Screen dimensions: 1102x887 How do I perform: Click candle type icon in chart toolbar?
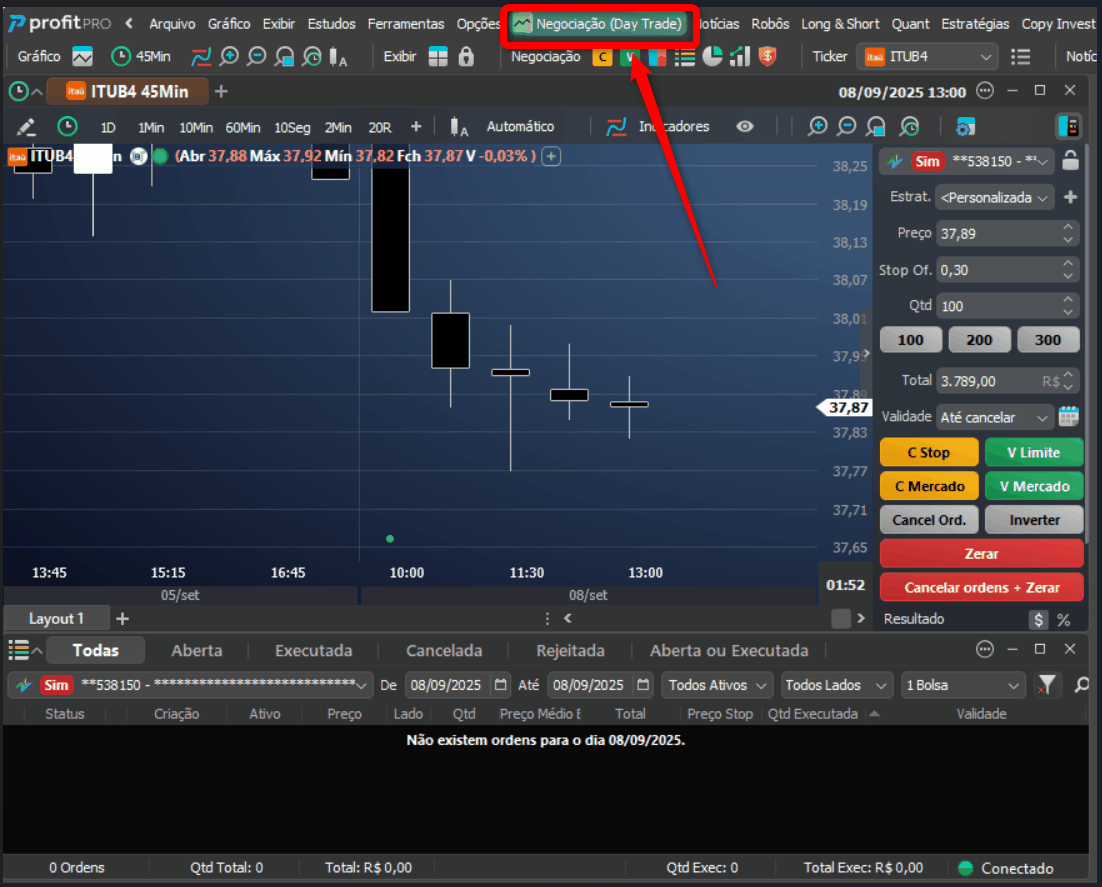tap(459, 127)
